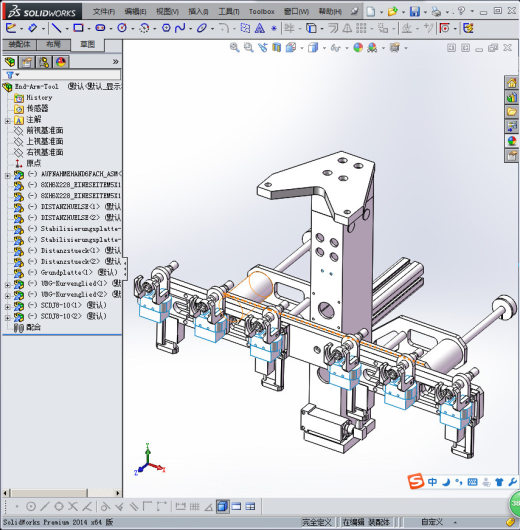
Task: Toggle the Sogou soft keyboard
Action: coord(472,482)
